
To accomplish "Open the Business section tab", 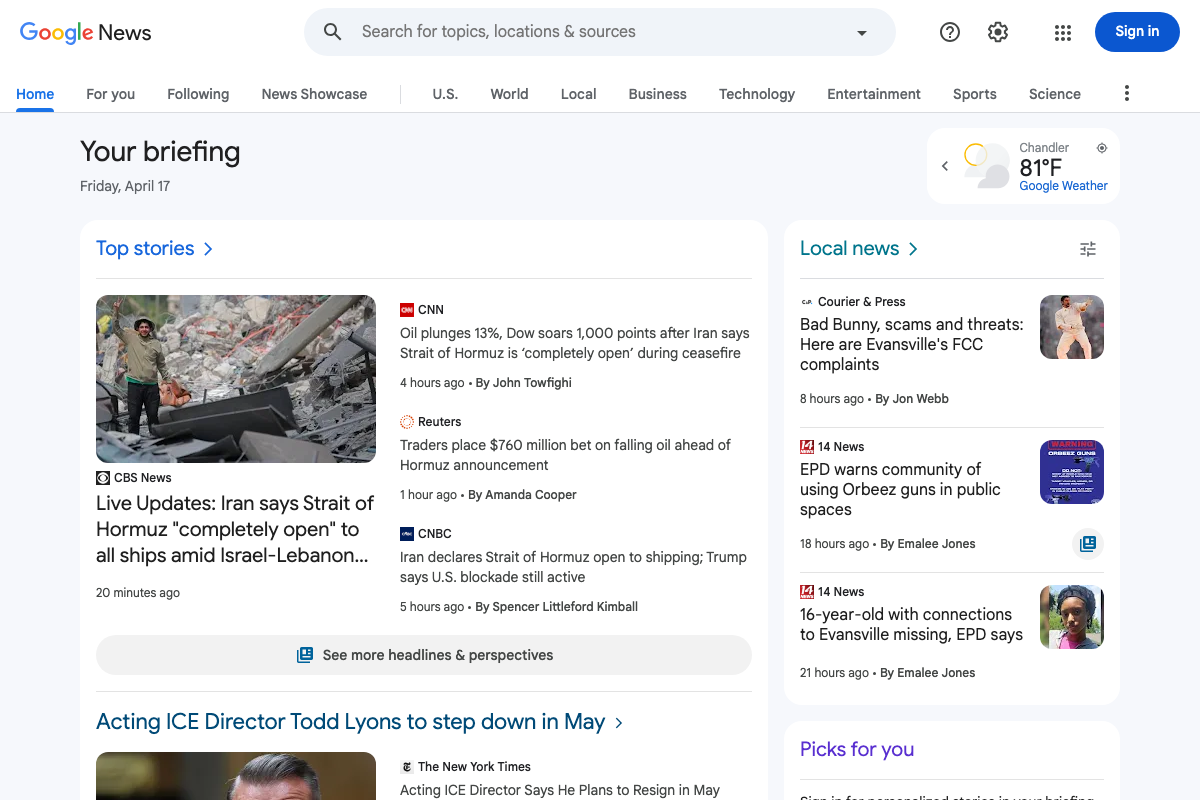I will (x=657, y=94).
